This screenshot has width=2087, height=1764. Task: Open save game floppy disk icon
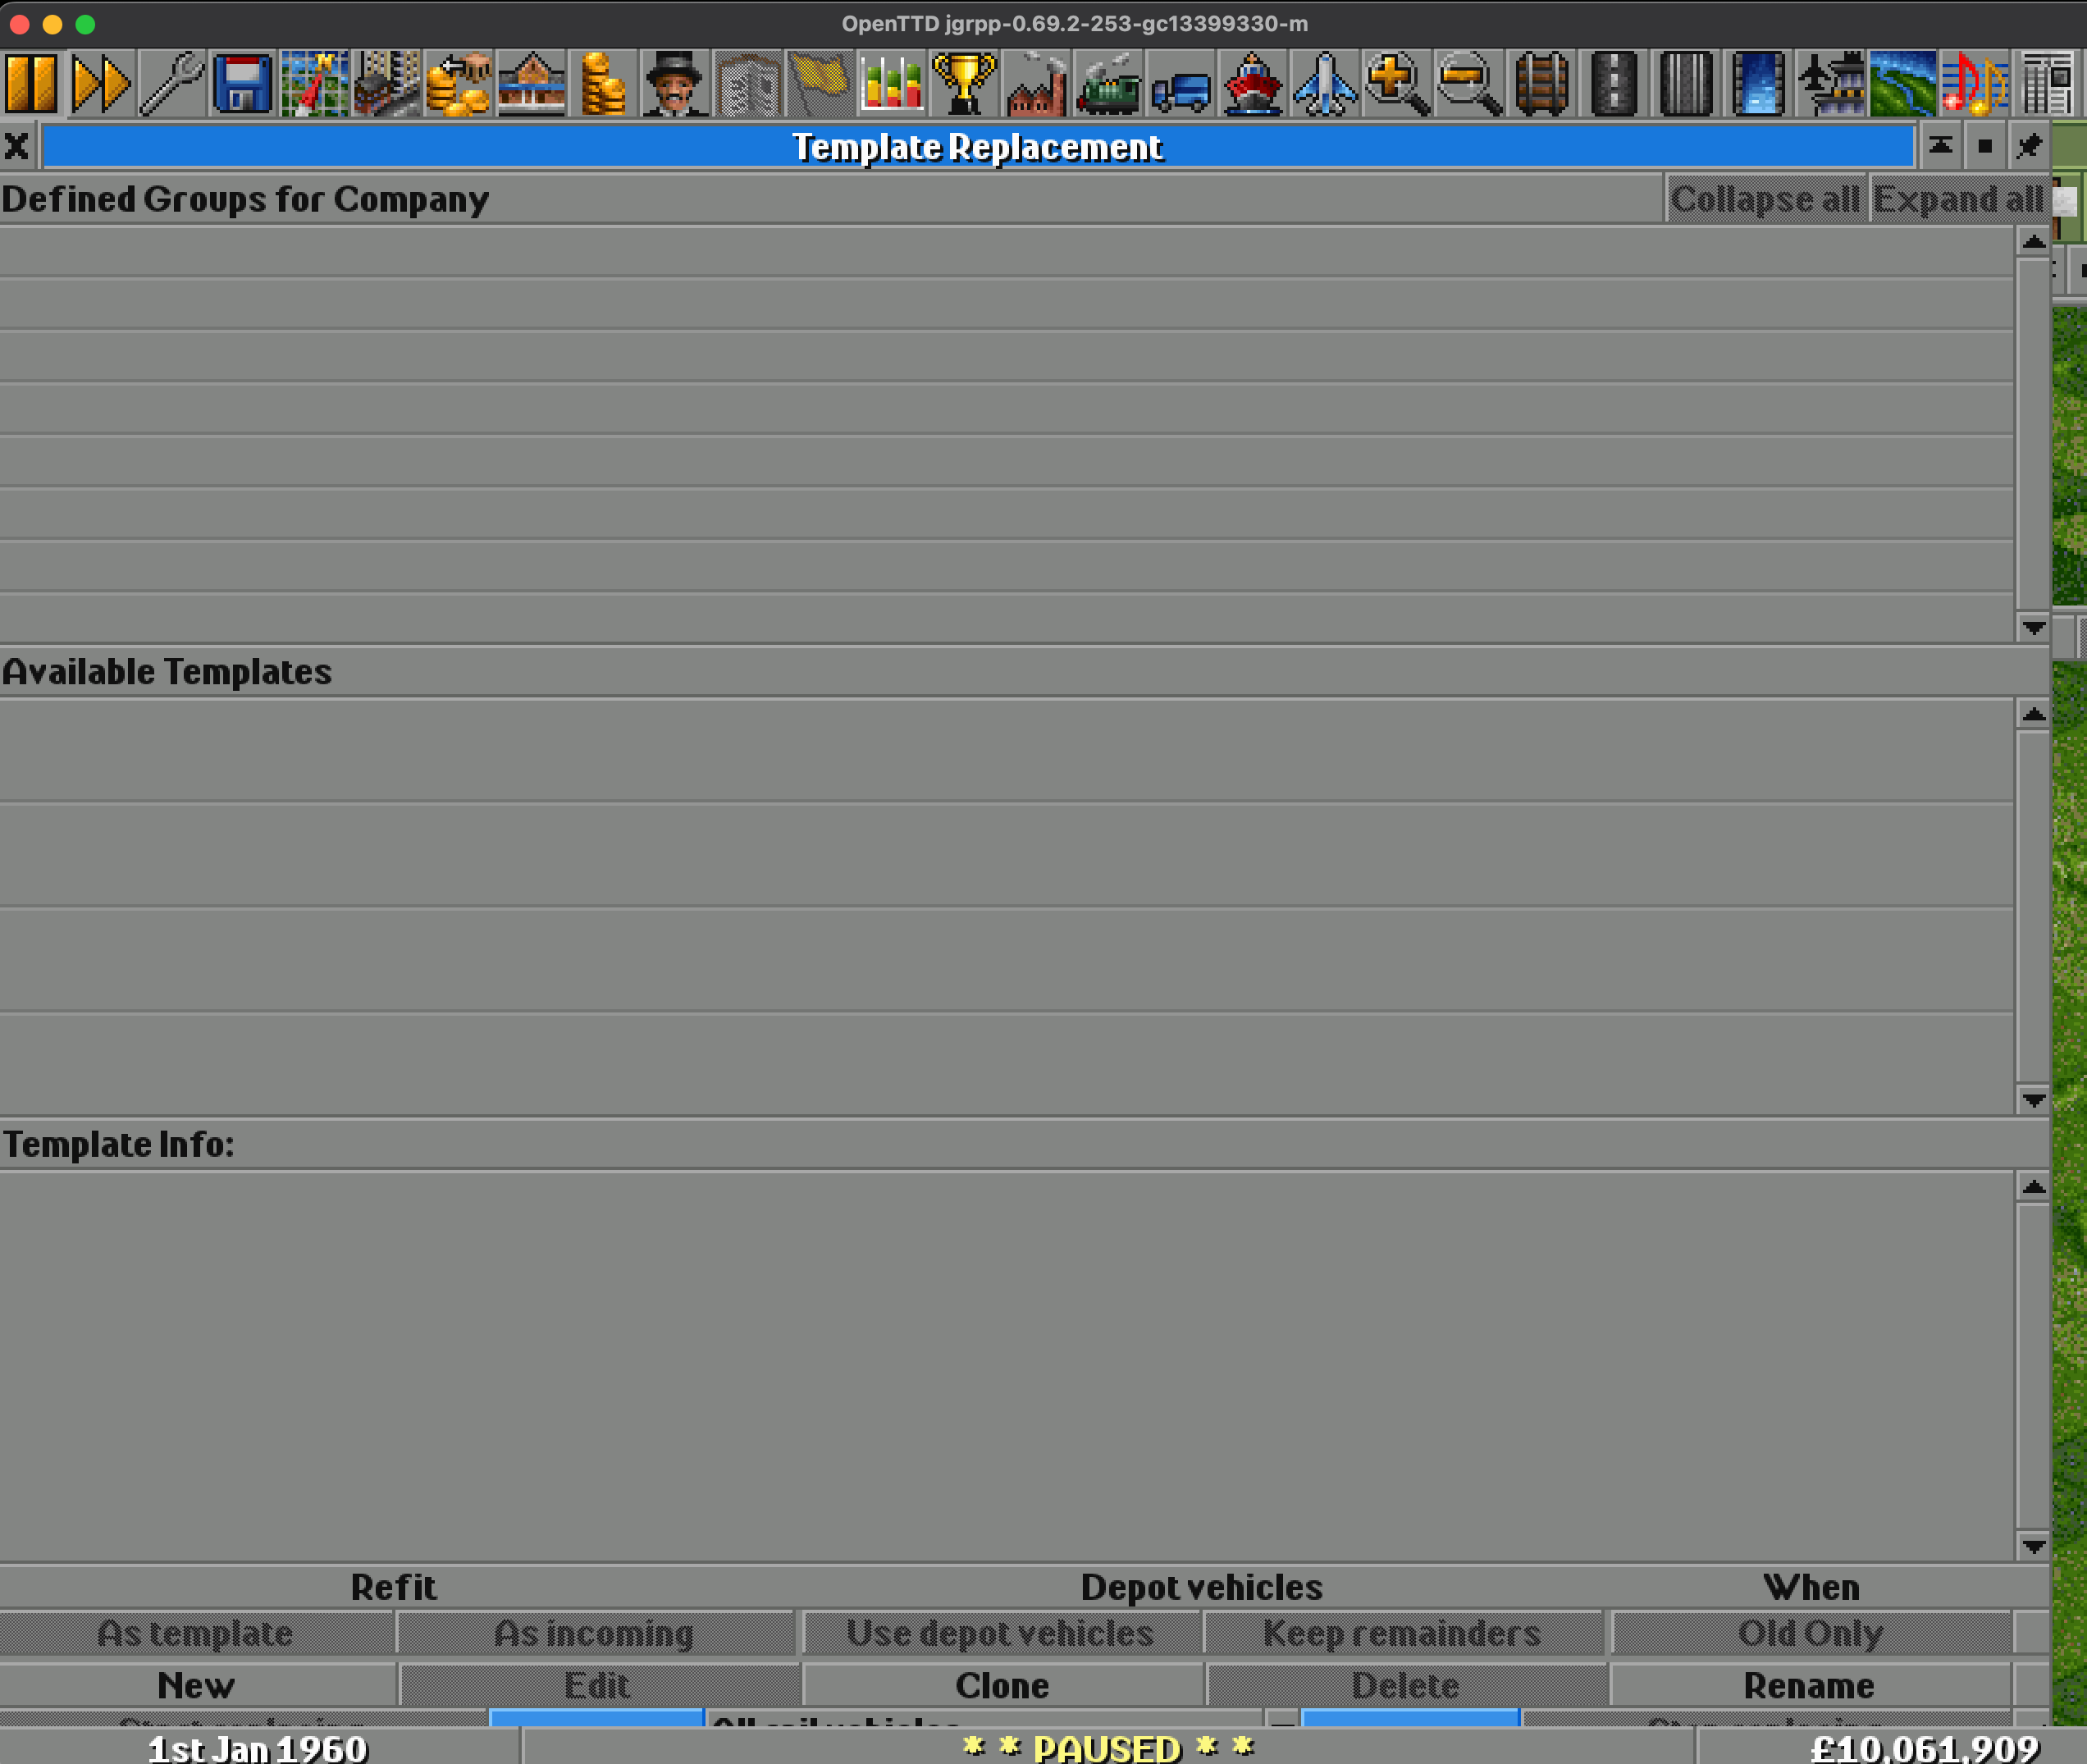tap(243, 84)
